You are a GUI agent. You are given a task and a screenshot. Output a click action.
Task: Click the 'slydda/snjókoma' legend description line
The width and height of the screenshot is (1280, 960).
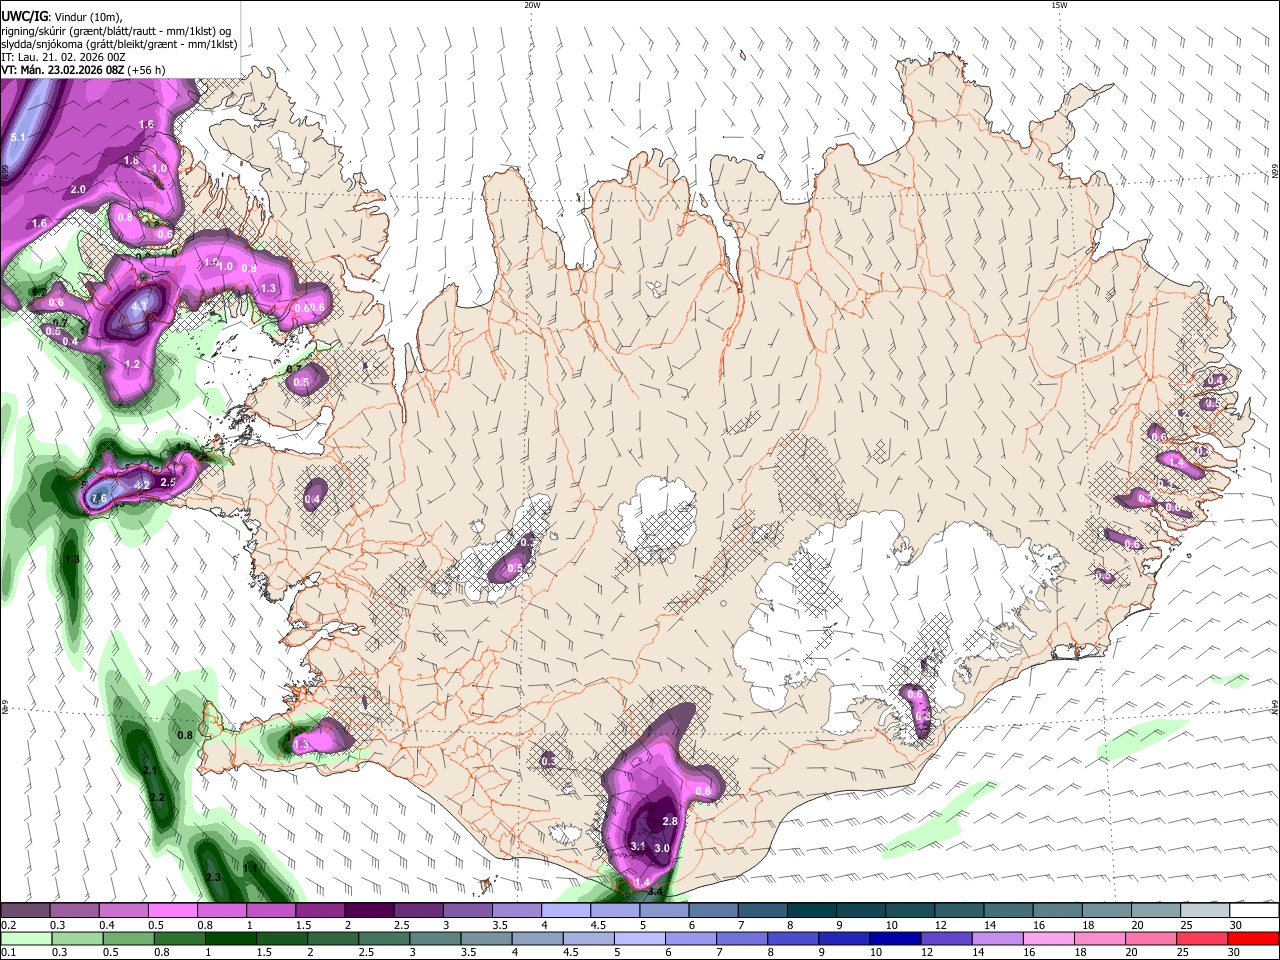coord(119,44)
